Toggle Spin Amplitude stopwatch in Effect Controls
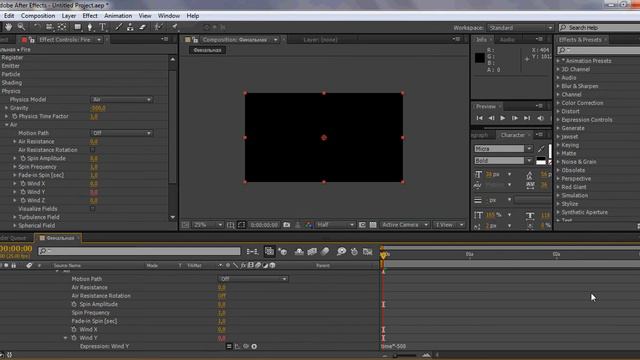 (23, 158)
